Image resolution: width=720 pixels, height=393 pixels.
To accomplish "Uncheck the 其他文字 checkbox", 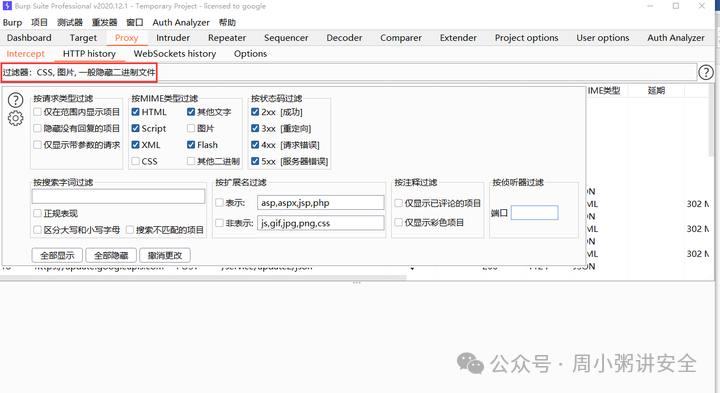I will tap(191, 112).
